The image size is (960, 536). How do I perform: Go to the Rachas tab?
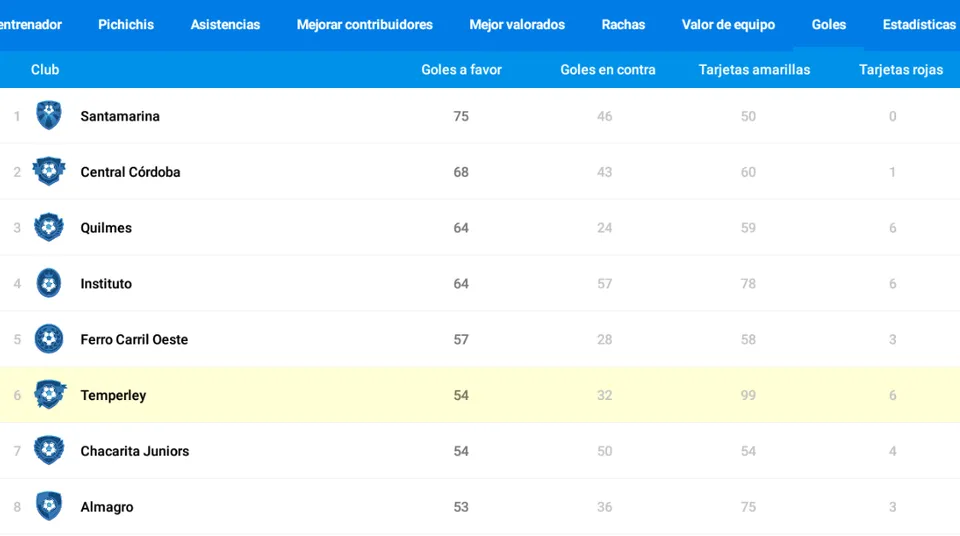click(x=623, y=25)
